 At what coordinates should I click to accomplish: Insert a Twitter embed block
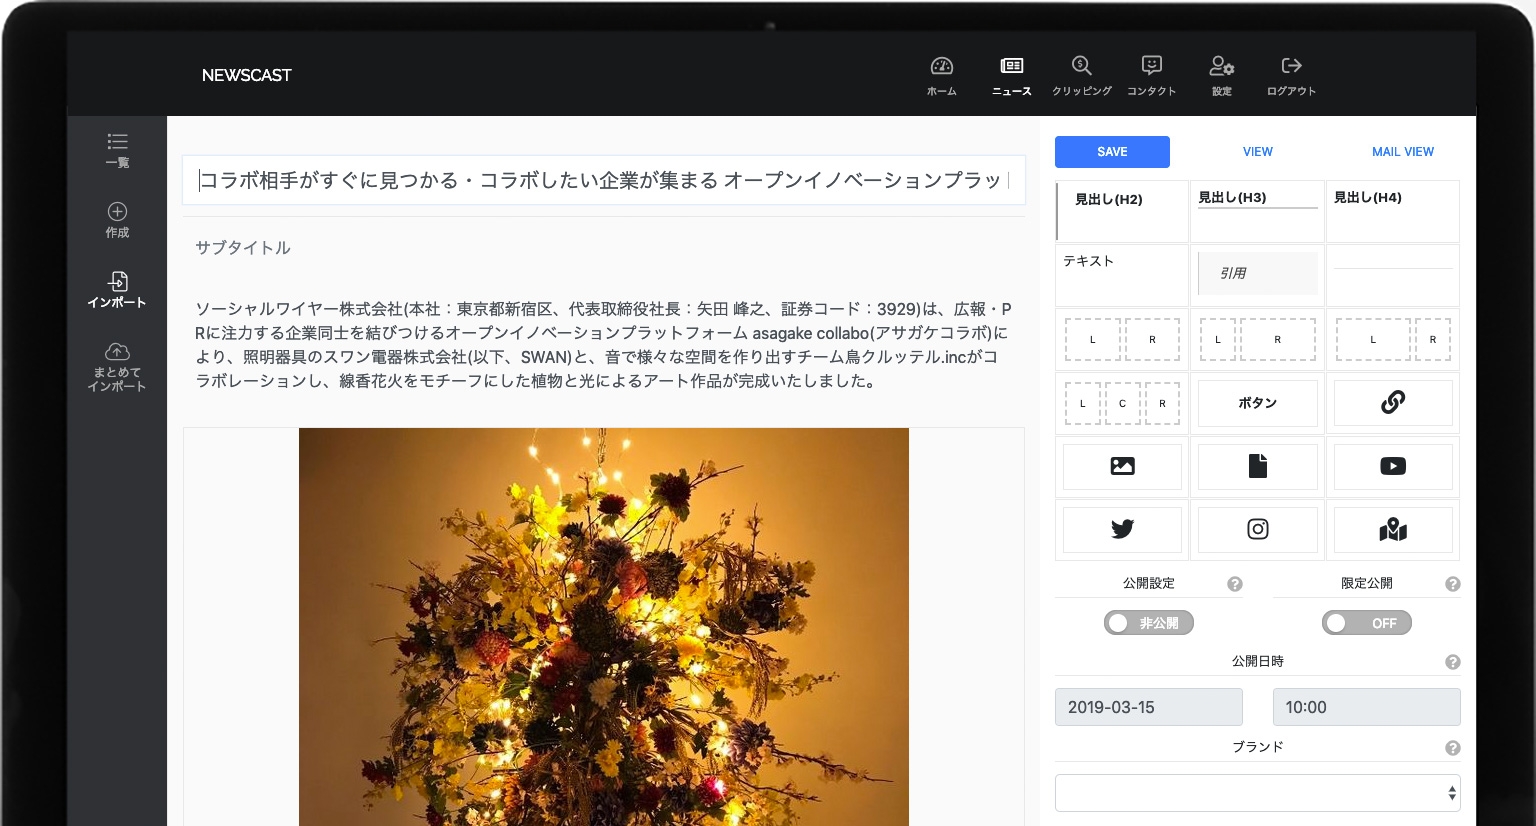coord(1122,529)
